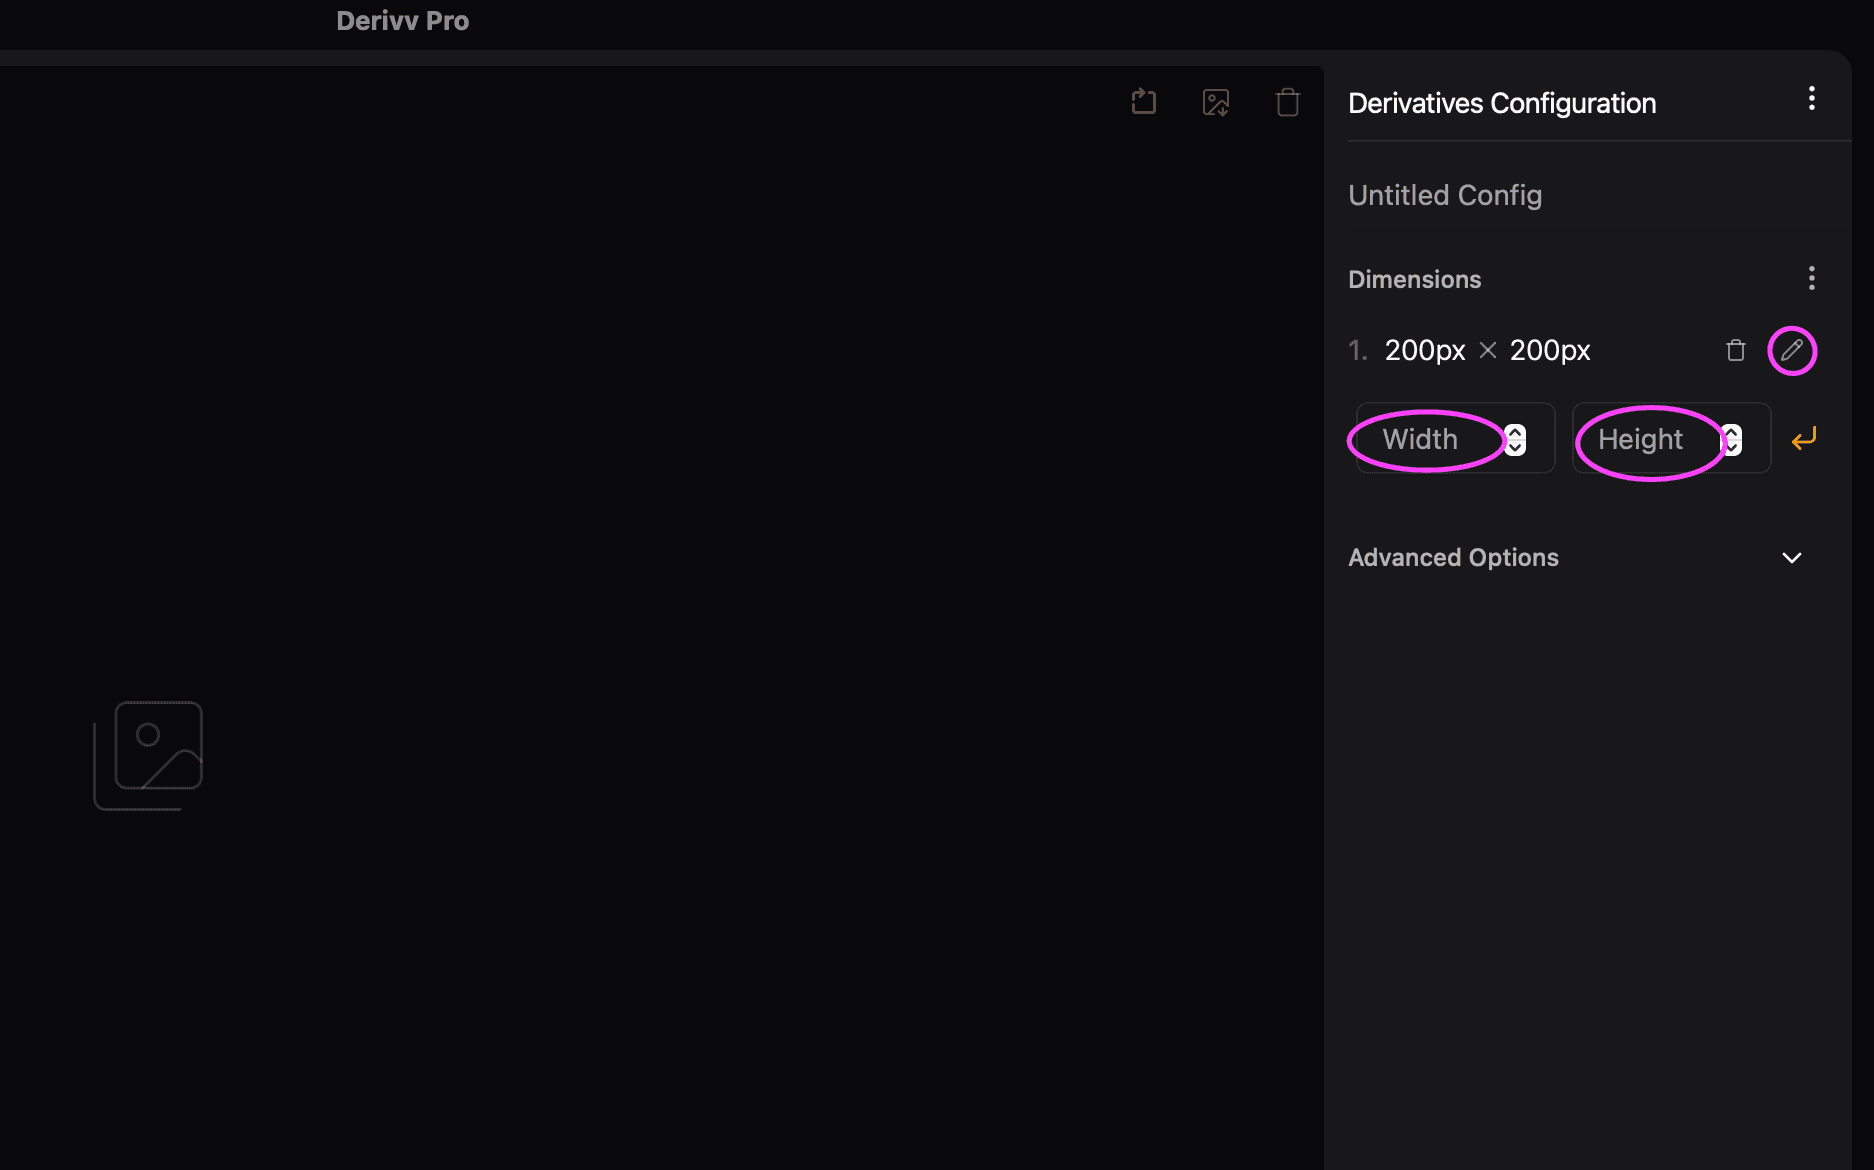Image resolution: width=1874 pixels, height=1170 pixels.
Task: Click the Derivv Pro title
Action: [x=402, y=20]
